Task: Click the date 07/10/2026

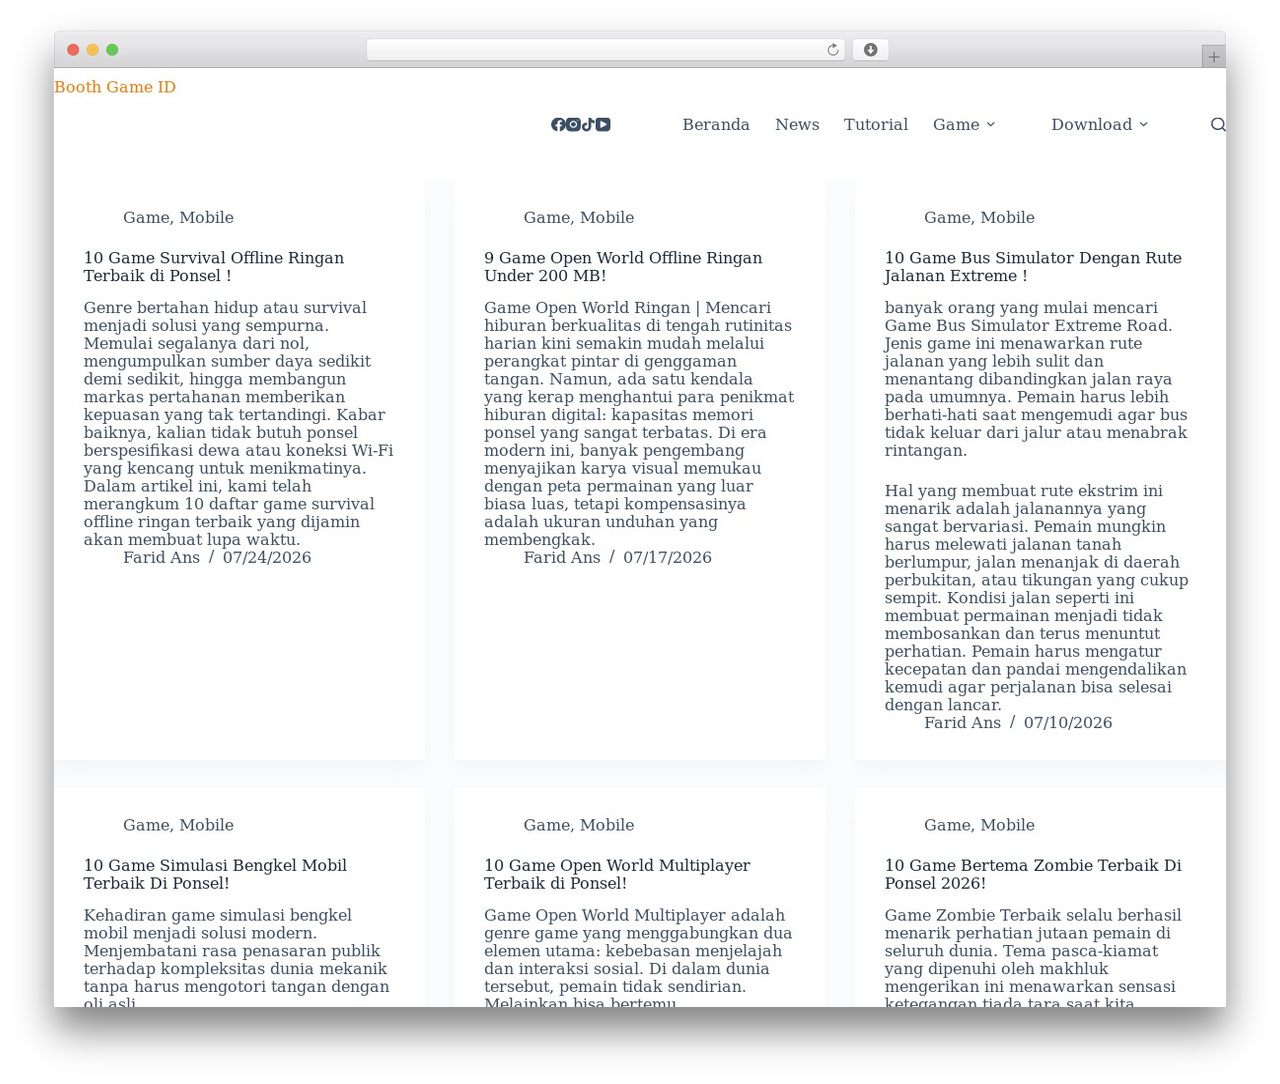Action: (1068, 722)
